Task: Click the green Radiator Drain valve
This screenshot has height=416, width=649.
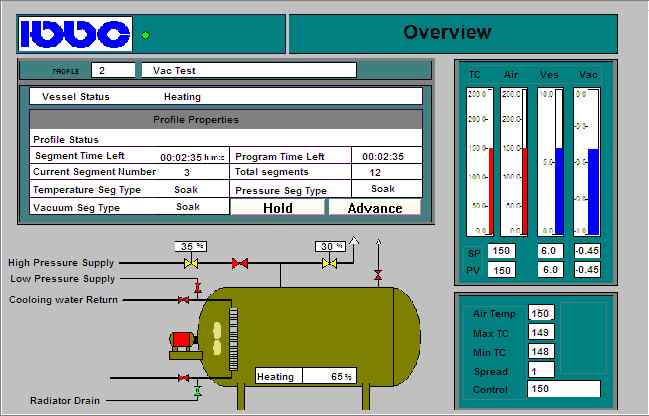Action: (198, 392)
